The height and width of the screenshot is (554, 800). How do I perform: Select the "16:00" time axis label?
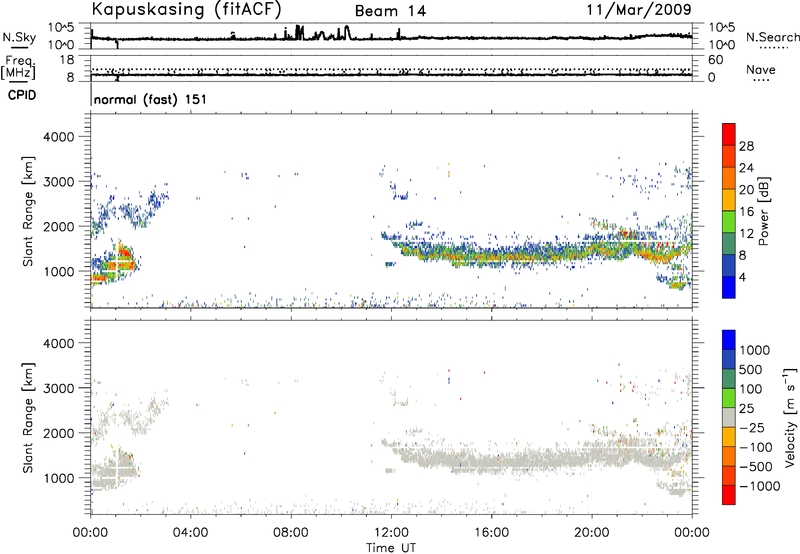tap(491, 533)
